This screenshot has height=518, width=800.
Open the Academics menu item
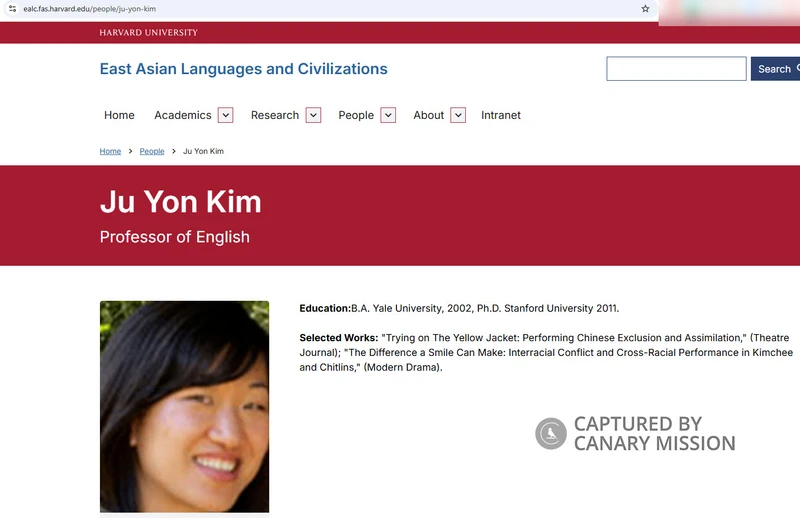(x=183, y=115)
